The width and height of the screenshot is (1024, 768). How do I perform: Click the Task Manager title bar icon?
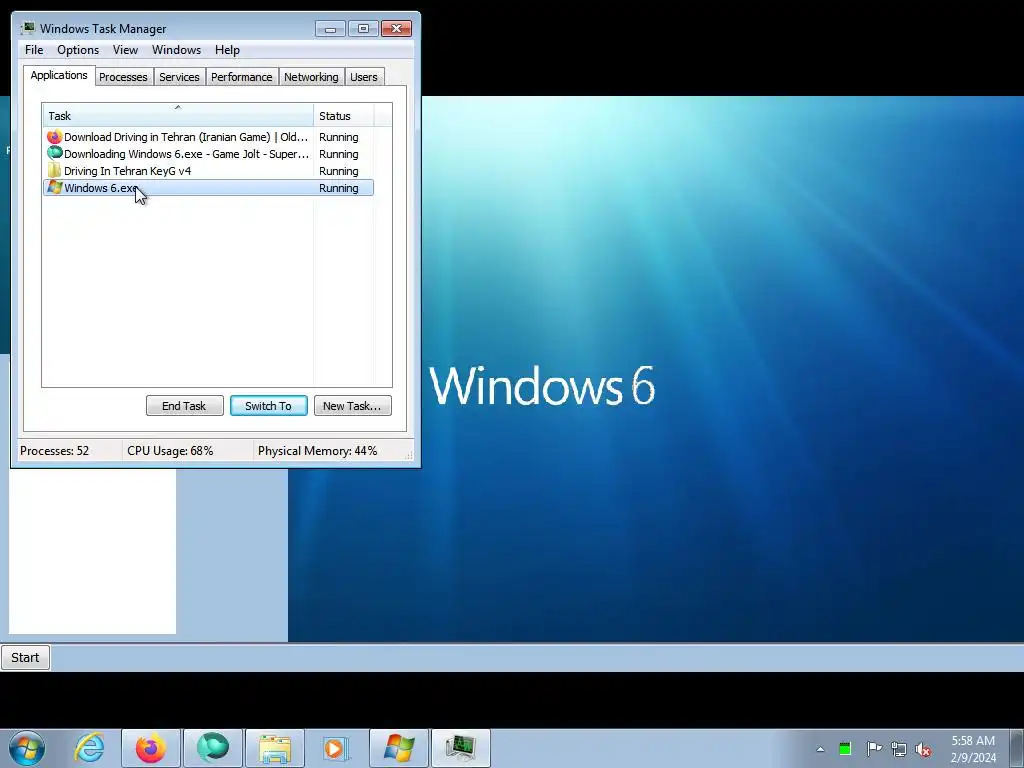pyautogui.click(x=27, y=28)
